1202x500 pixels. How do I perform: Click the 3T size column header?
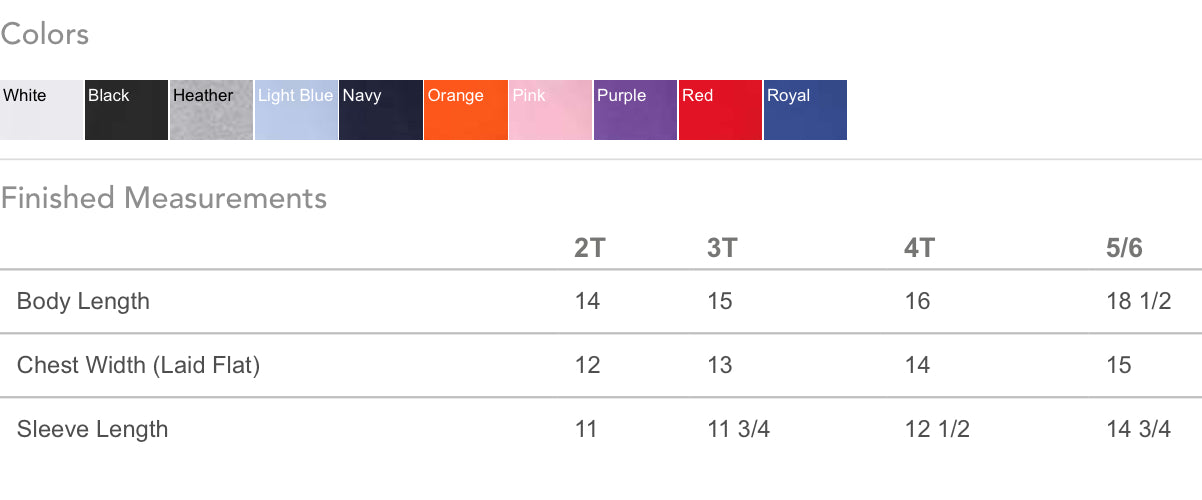click(x=721, y=248)
